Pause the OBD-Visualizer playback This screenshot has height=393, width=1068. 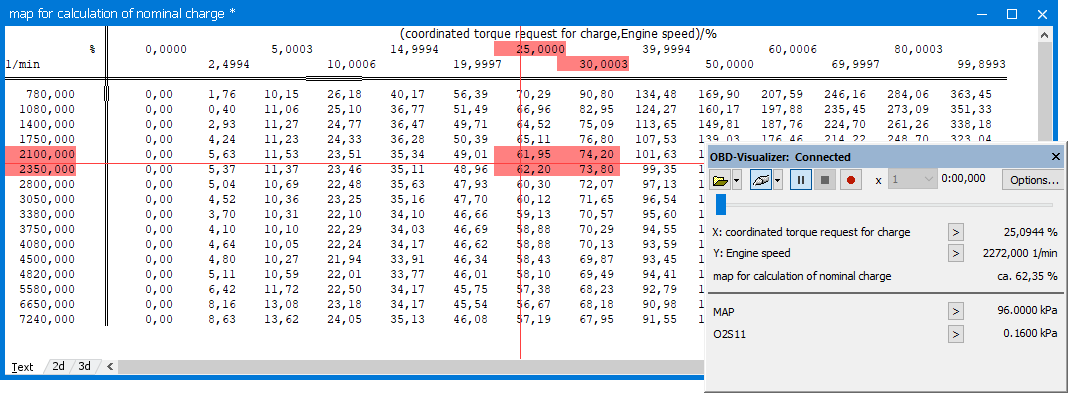(x=801, y=180)
